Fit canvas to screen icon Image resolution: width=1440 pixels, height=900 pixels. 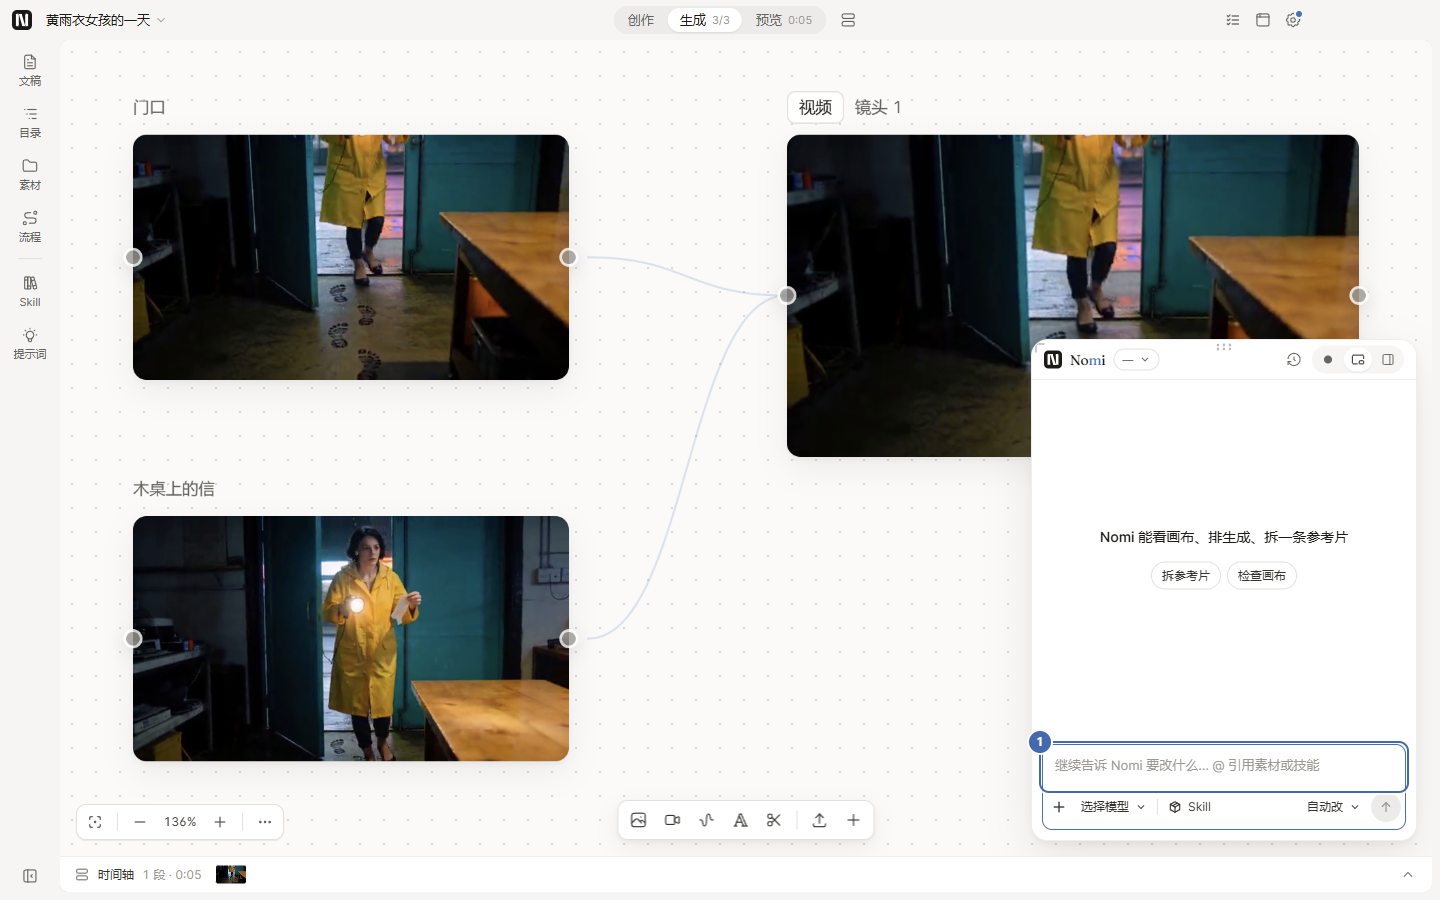click(x=95, y=822)
